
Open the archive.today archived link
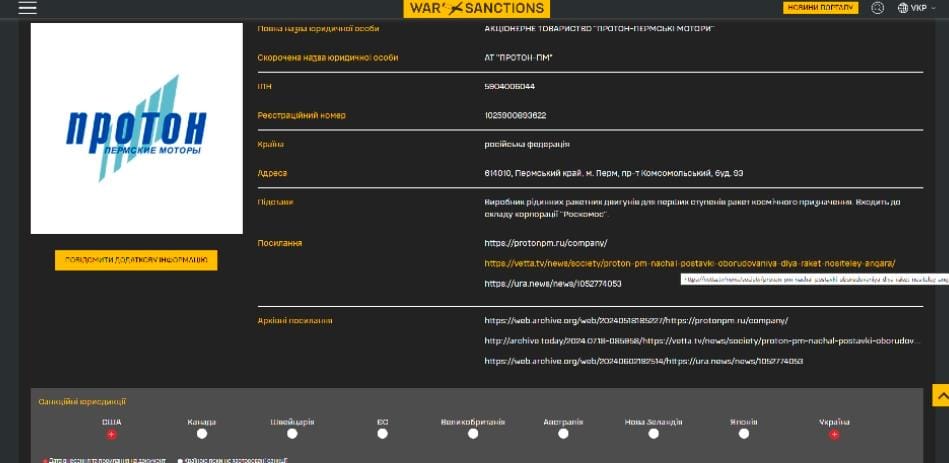pos(700,341)
